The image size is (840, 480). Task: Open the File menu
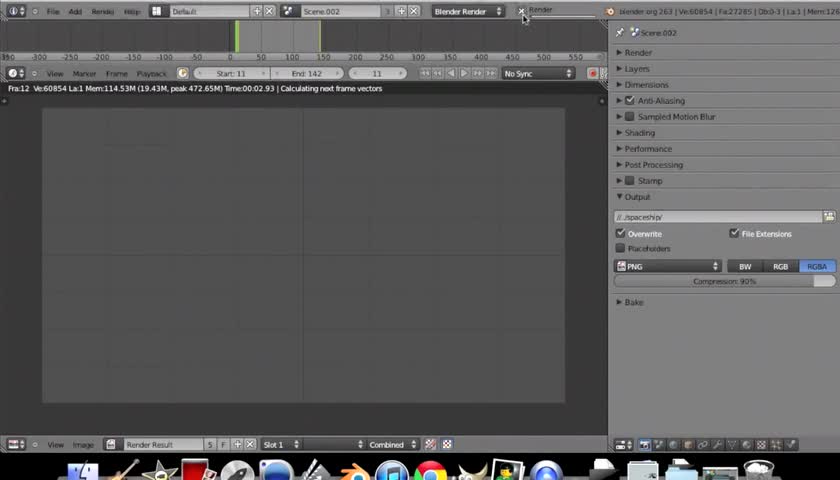[x=53, y=11]
